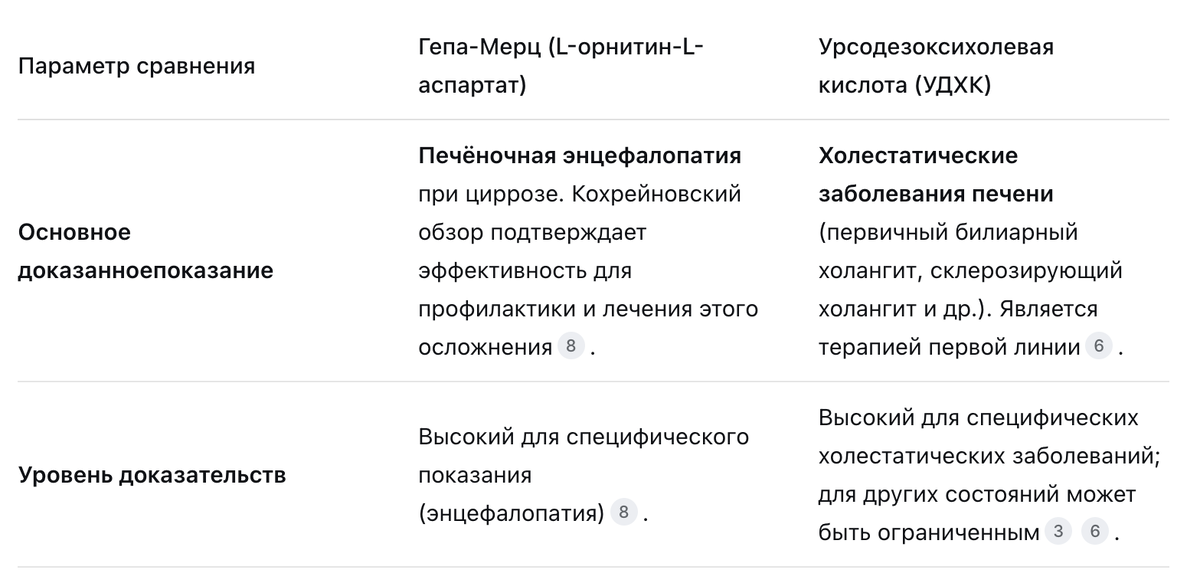Click the "Высокий для специфических" line in УДХК column
The width and height of the screenshot is (1200, 583).
[x=978, y=418]
